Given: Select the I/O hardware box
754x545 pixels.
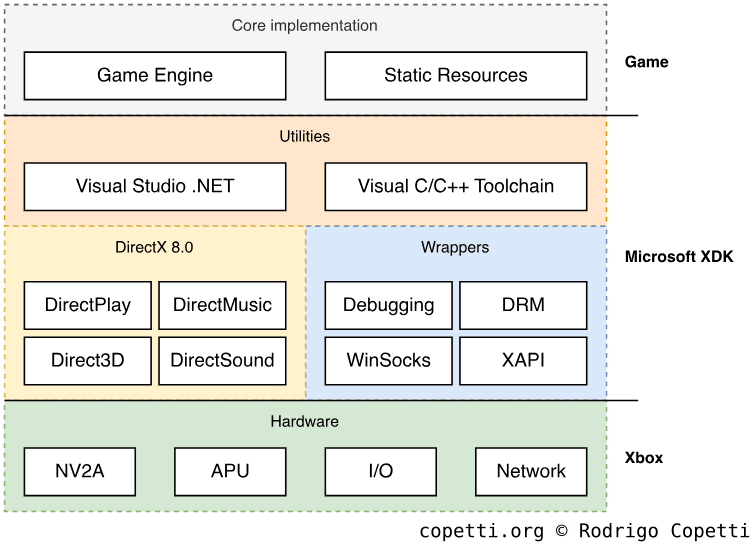Looking at the screenshot, I should (x=381, y=471).
